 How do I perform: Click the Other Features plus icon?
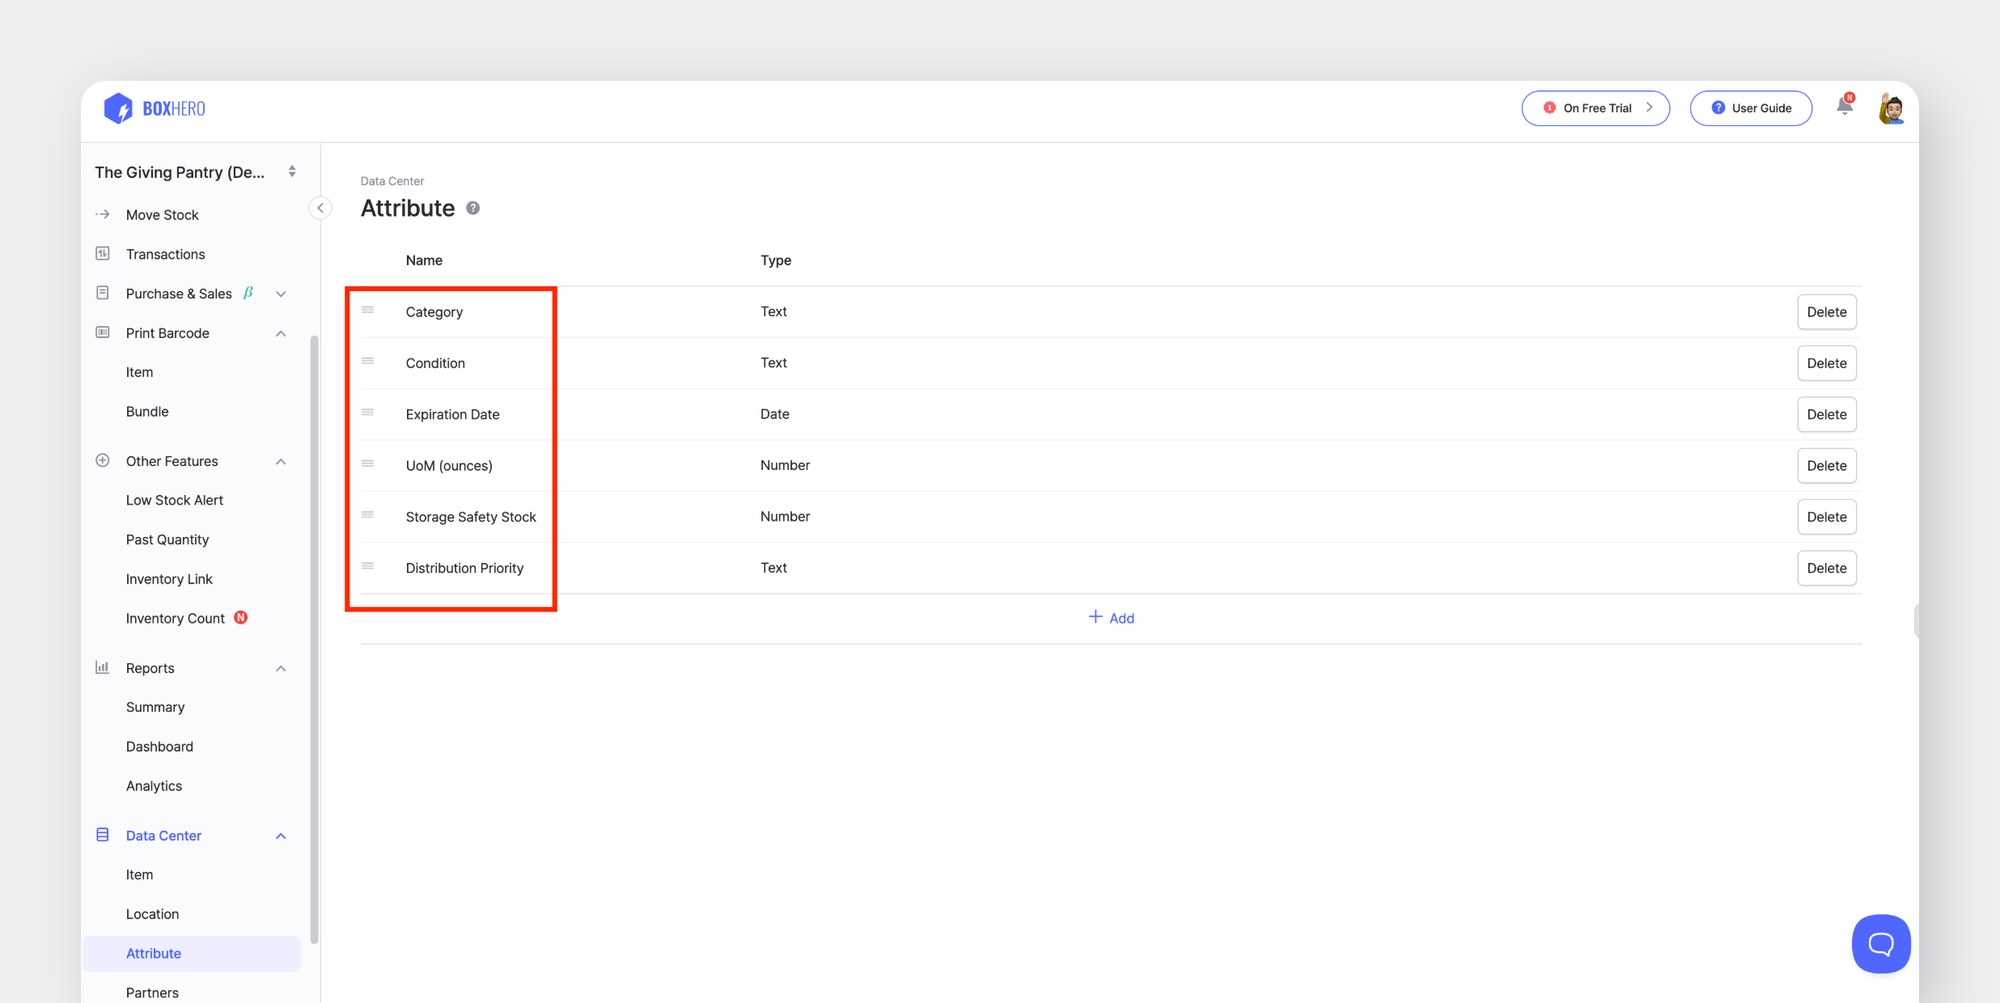[x=103, y=460]
